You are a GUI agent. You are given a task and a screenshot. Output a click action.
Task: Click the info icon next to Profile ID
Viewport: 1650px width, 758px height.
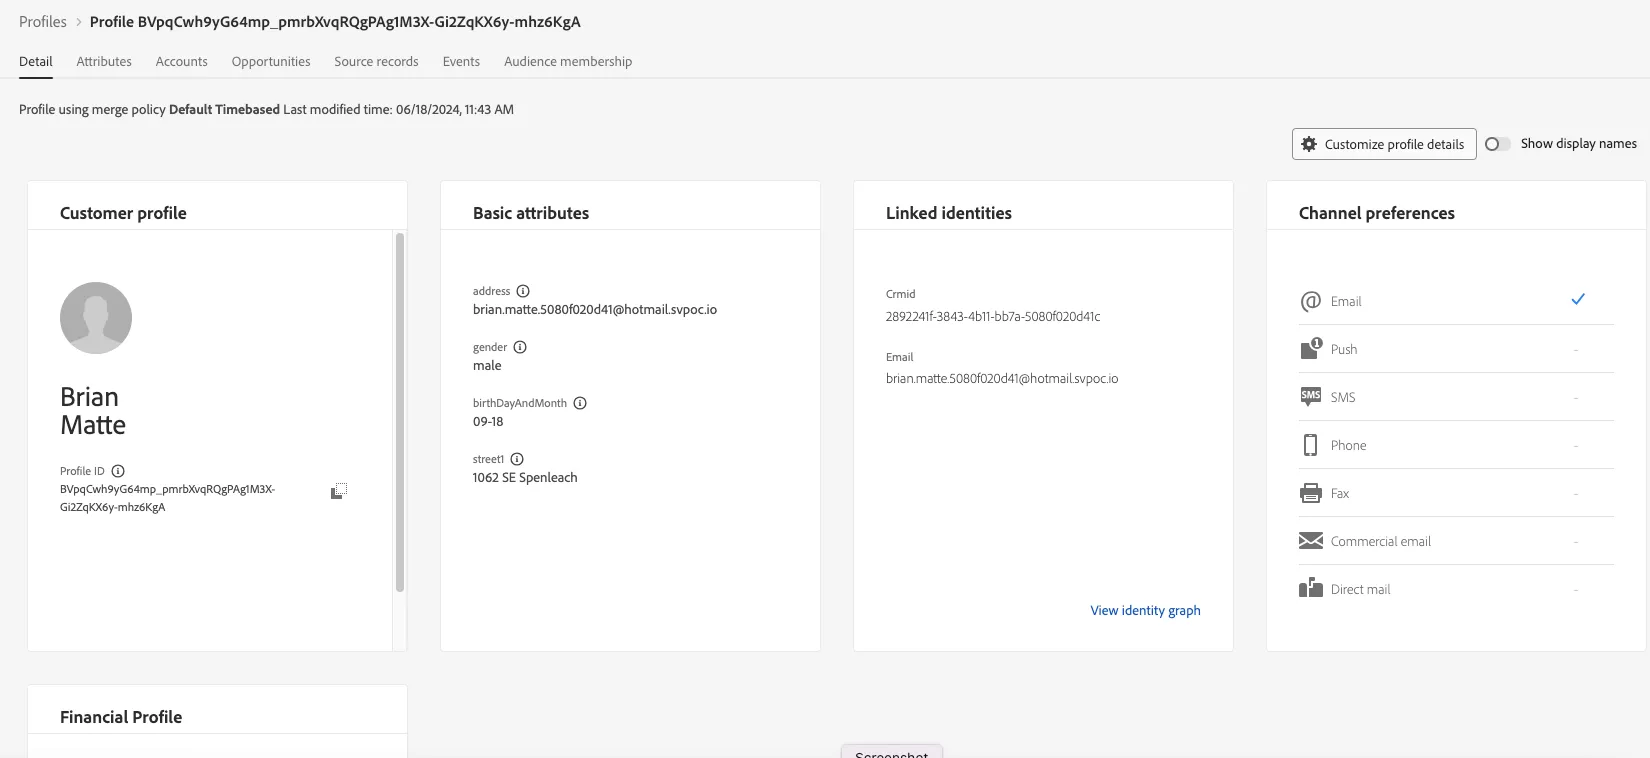click(x=118, y=471)
